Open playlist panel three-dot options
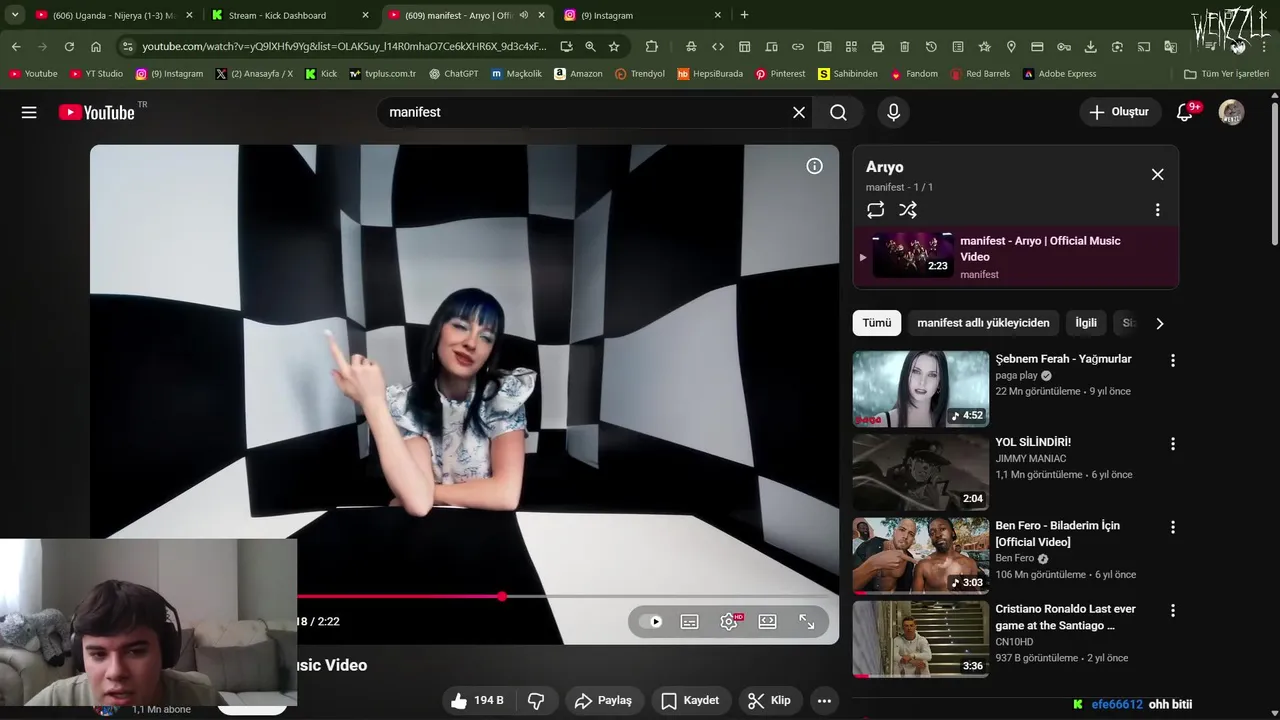Screen dimensions: 1280x720 [x=1157, y=210]
